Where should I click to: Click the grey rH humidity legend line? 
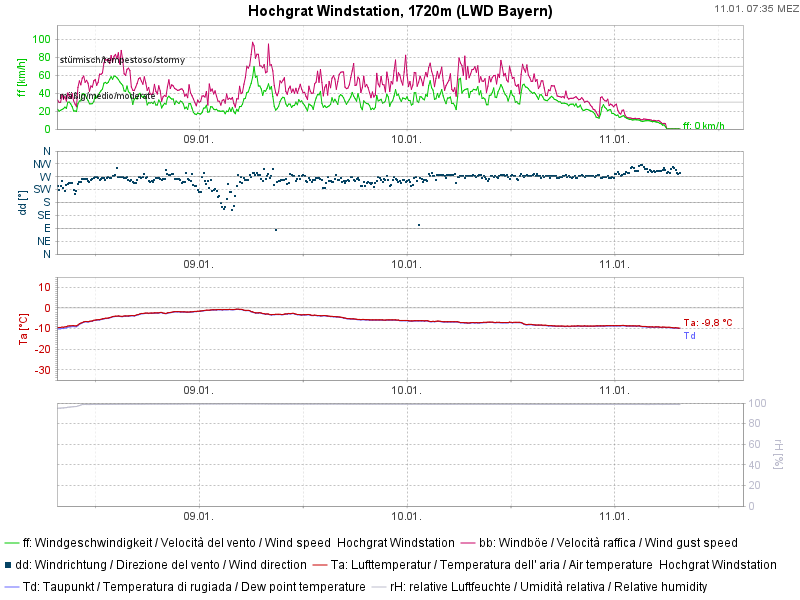(378, 587)
